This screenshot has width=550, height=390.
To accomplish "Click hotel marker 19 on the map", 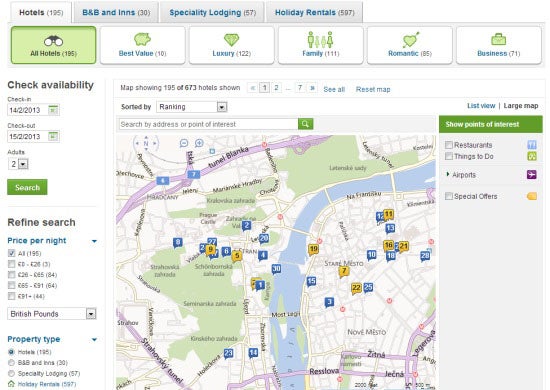I will [x=313, y=249].
